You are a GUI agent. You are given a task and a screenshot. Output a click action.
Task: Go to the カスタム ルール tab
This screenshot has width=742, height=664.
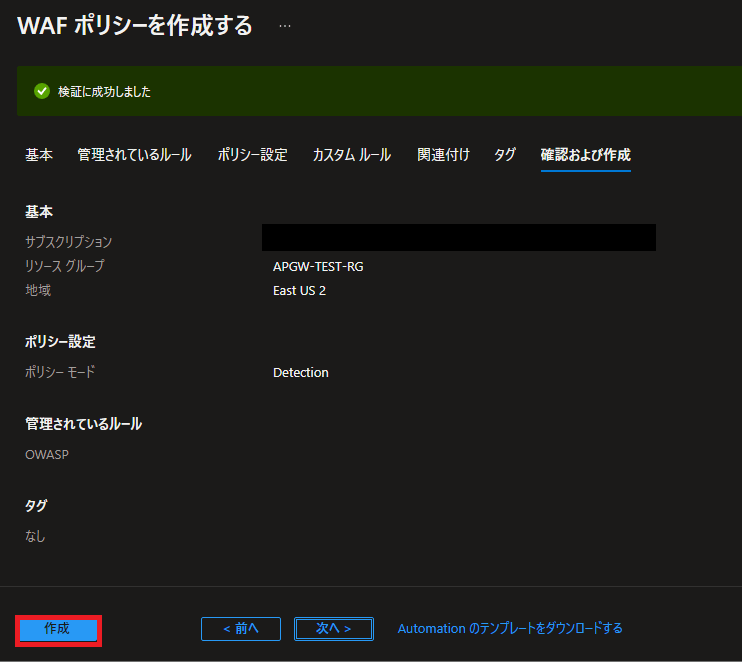tap(352, 155)
